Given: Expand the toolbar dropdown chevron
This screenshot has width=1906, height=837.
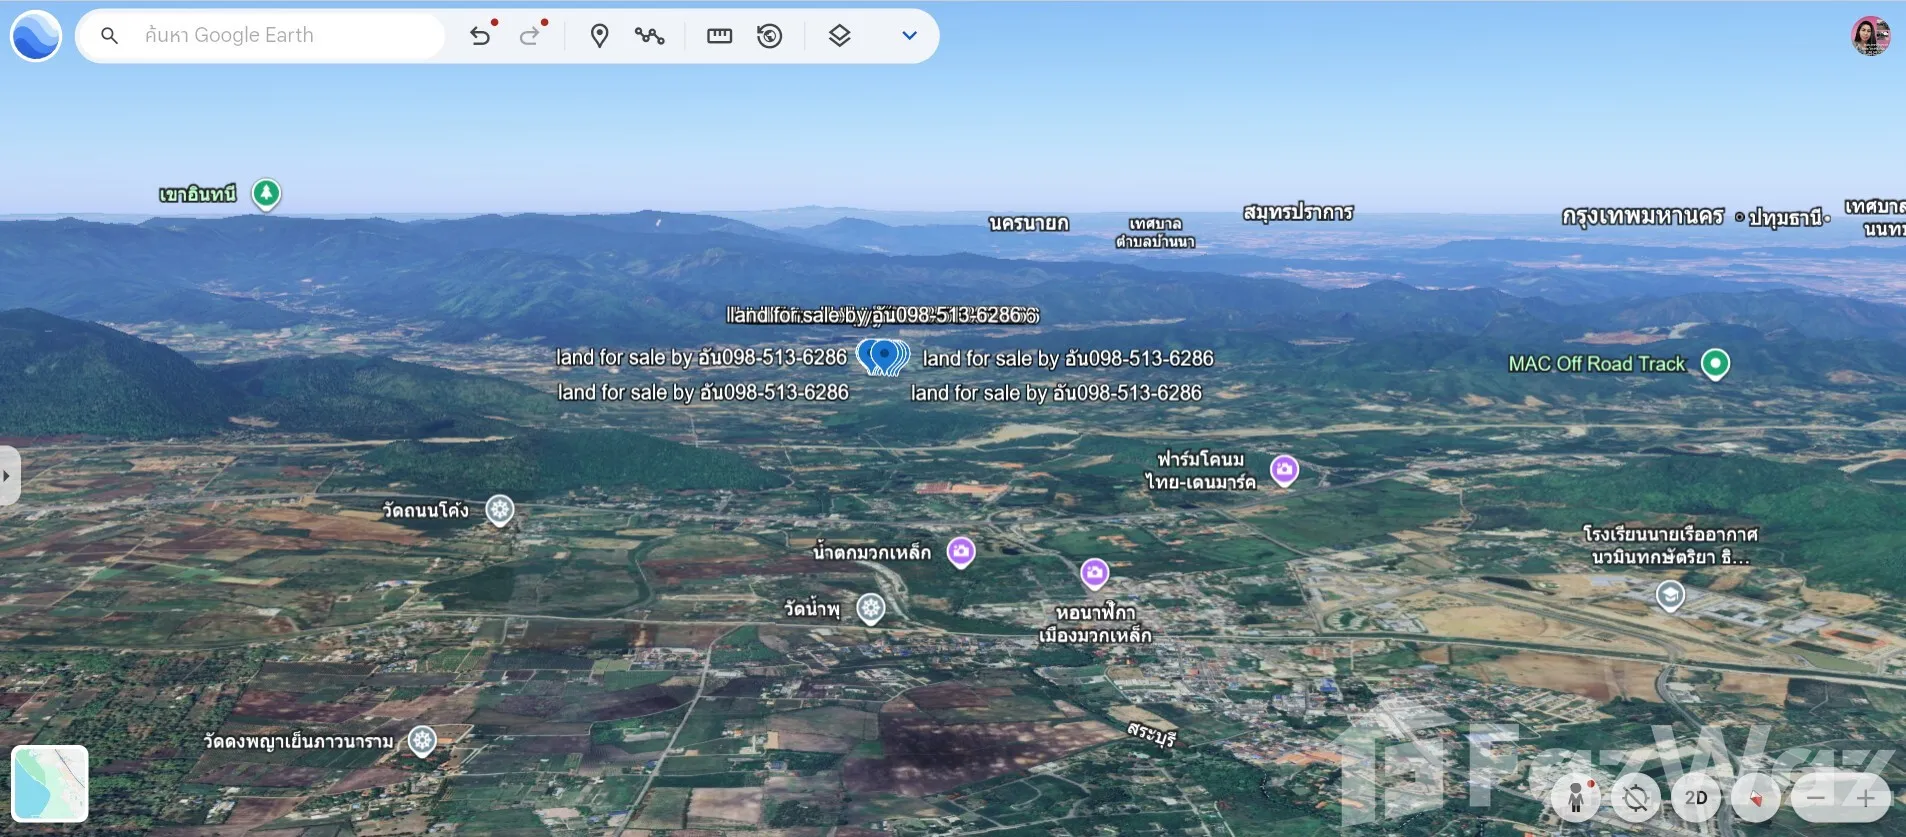Looking at the screenshot, I should coord(909,36).
